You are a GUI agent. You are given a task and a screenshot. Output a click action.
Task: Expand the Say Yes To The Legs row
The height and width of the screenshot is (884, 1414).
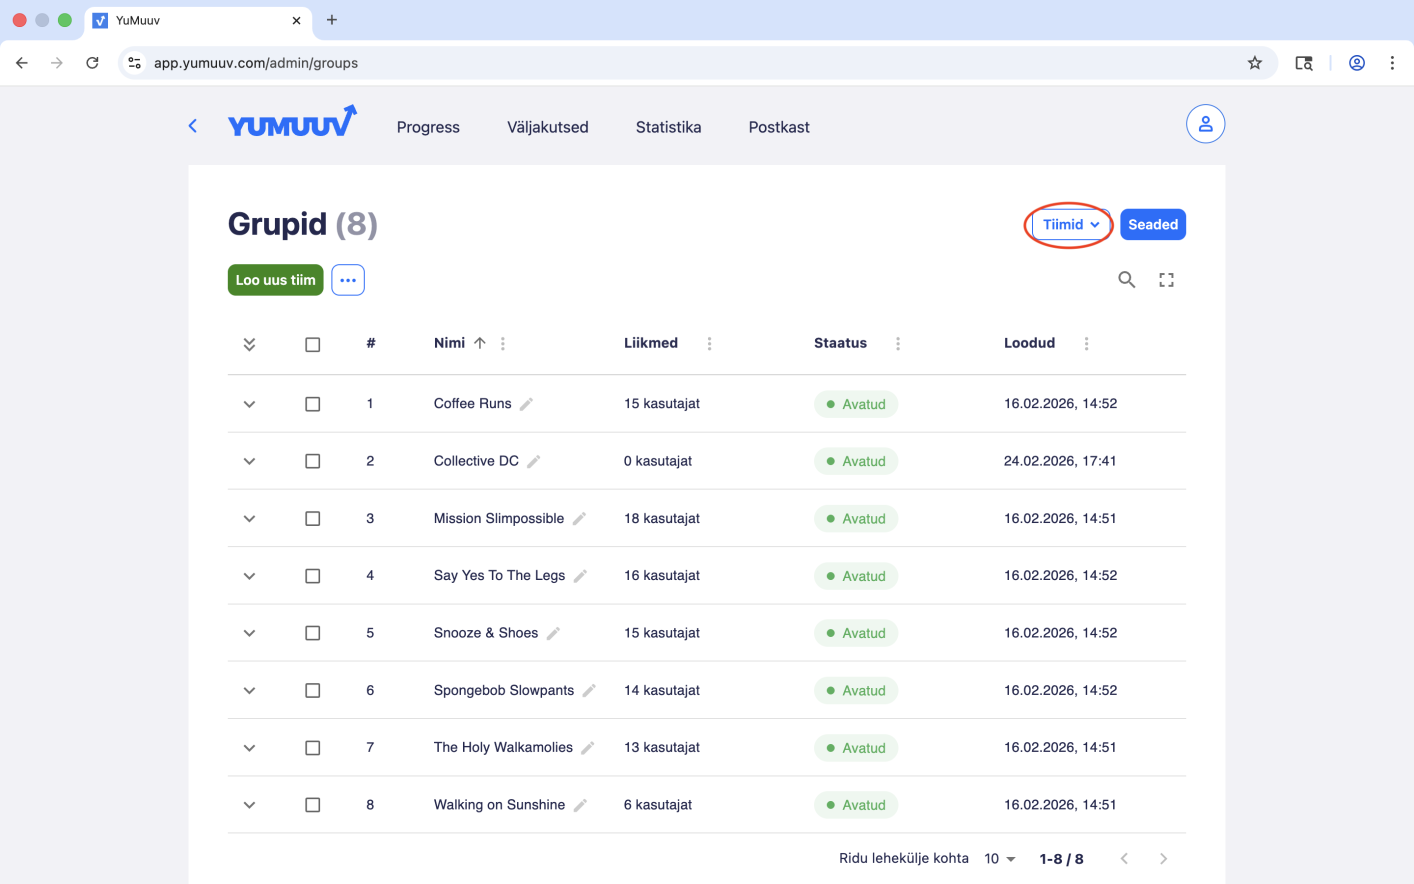[x=249, y=576]
